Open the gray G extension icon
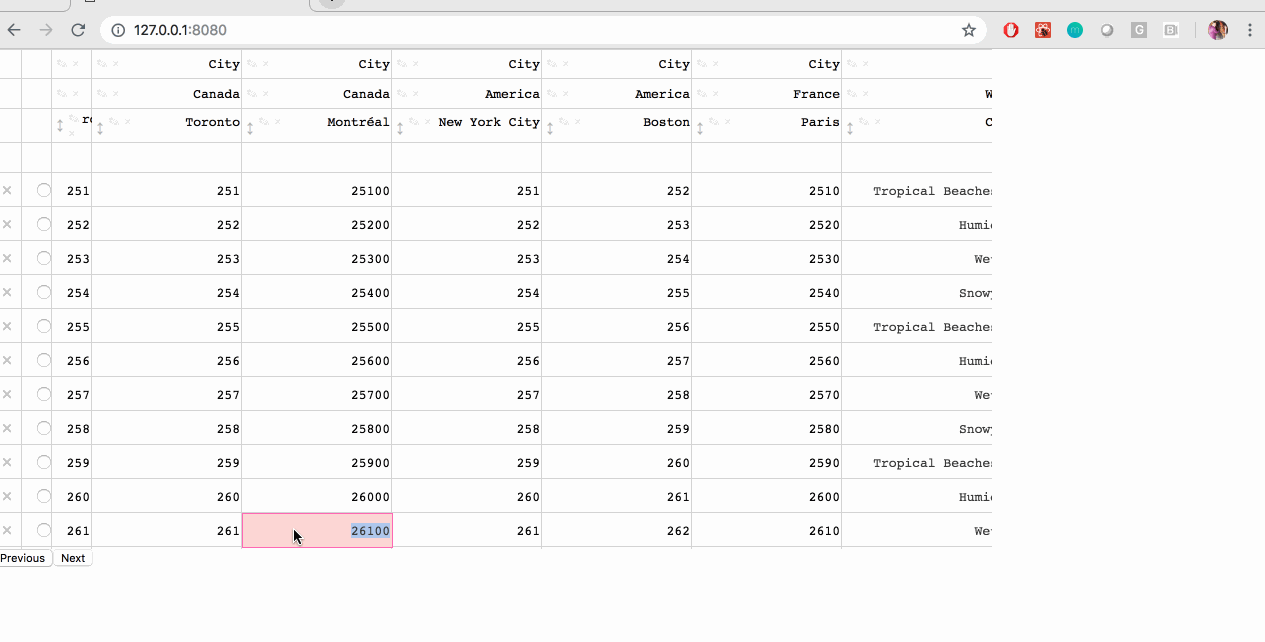The height and width of the screenshot is (642, 1265). coord(1139,30)
